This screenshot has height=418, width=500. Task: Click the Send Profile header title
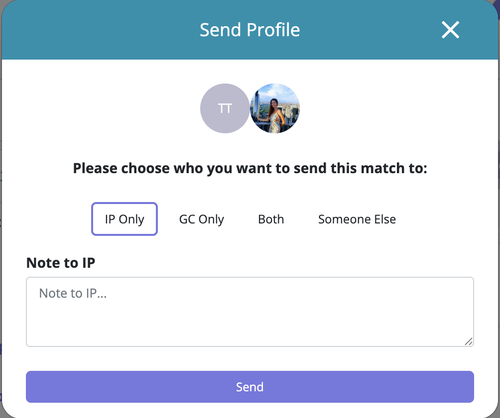pos(250,30)
